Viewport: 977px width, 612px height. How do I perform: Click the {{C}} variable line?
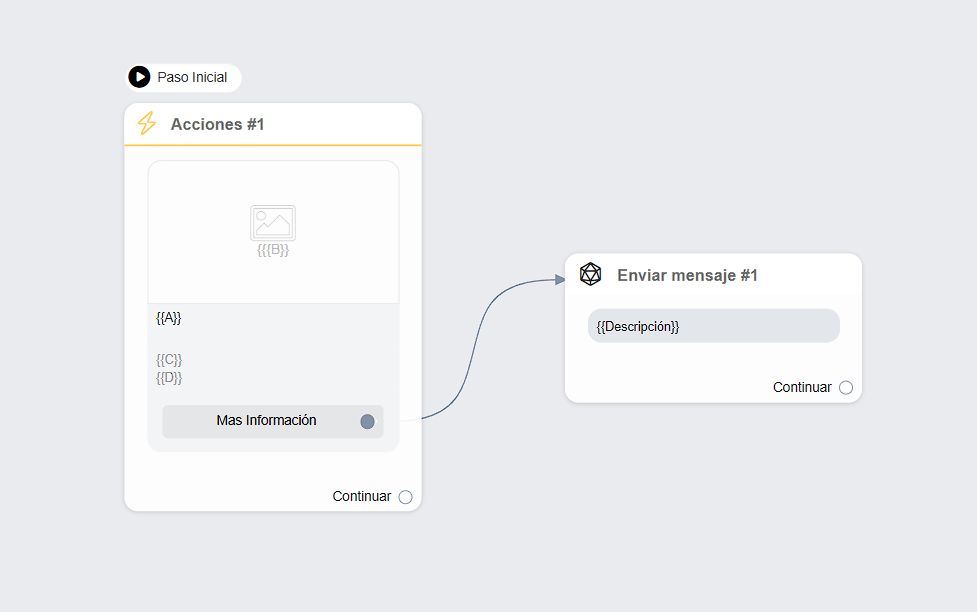[169, 359]
